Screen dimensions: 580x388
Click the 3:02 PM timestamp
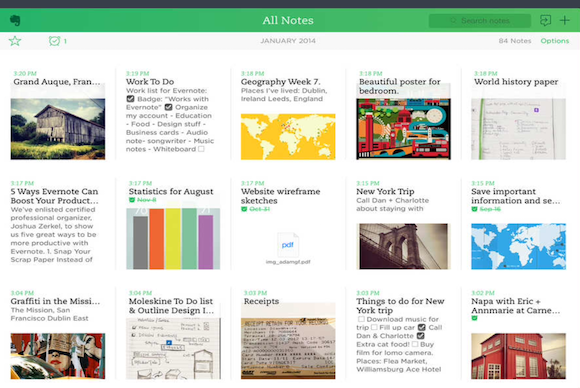click(483, 293)
